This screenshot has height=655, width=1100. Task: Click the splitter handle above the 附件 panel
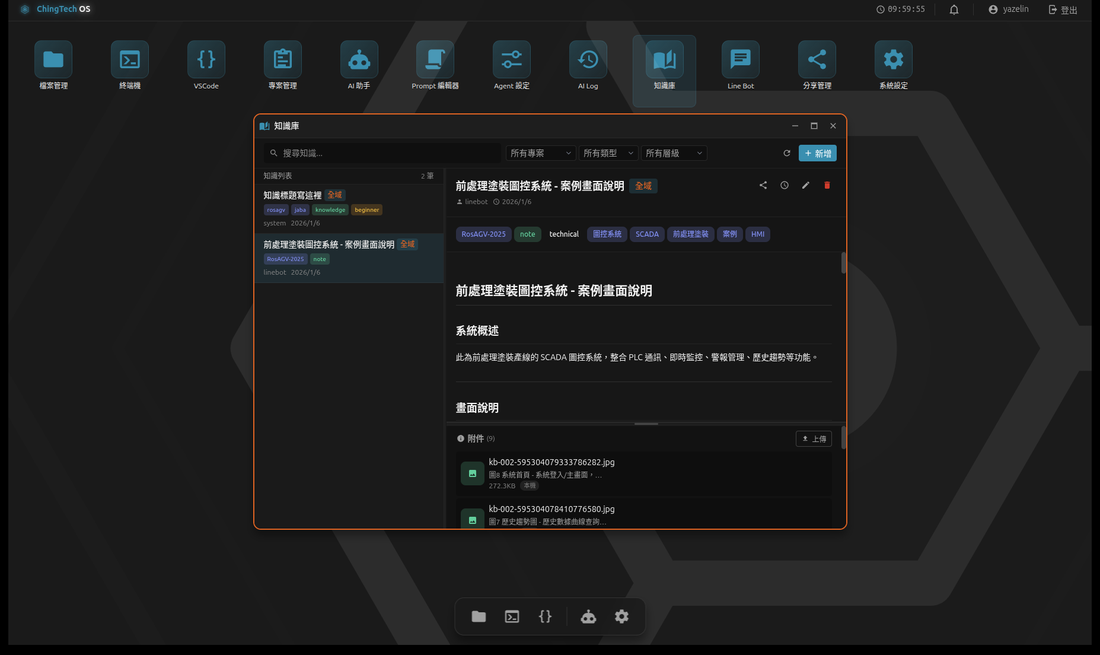(646, 424)
